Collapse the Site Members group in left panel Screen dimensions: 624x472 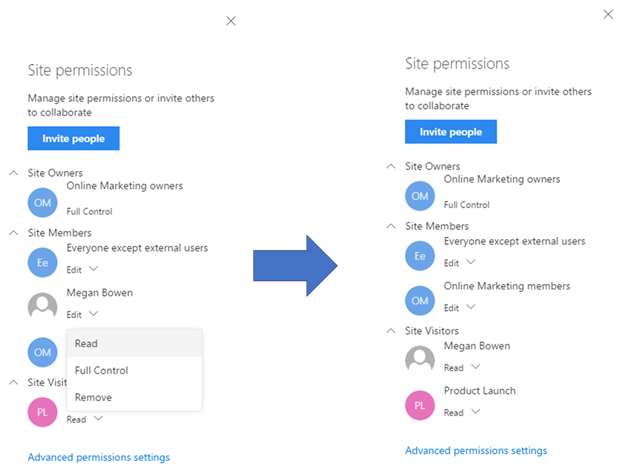[14, 232]
